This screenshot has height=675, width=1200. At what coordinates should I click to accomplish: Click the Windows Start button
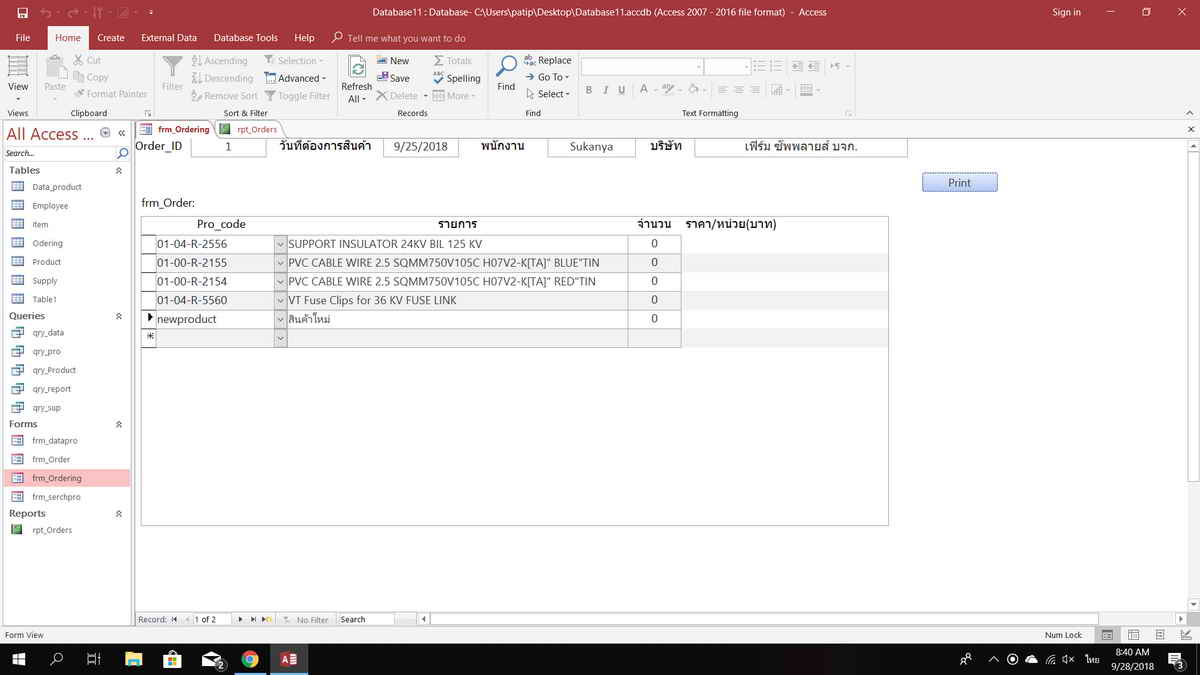click(x=18, y=659)
